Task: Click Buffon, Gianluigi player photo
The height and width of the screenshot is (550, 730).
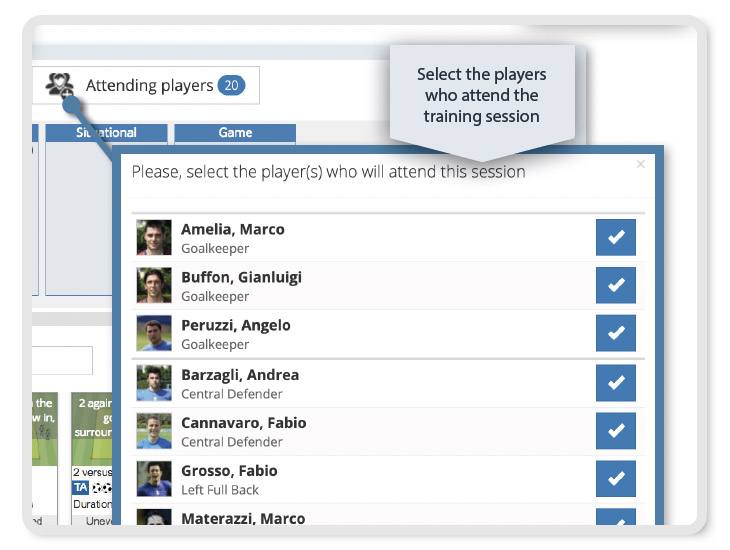Action: 154,285
